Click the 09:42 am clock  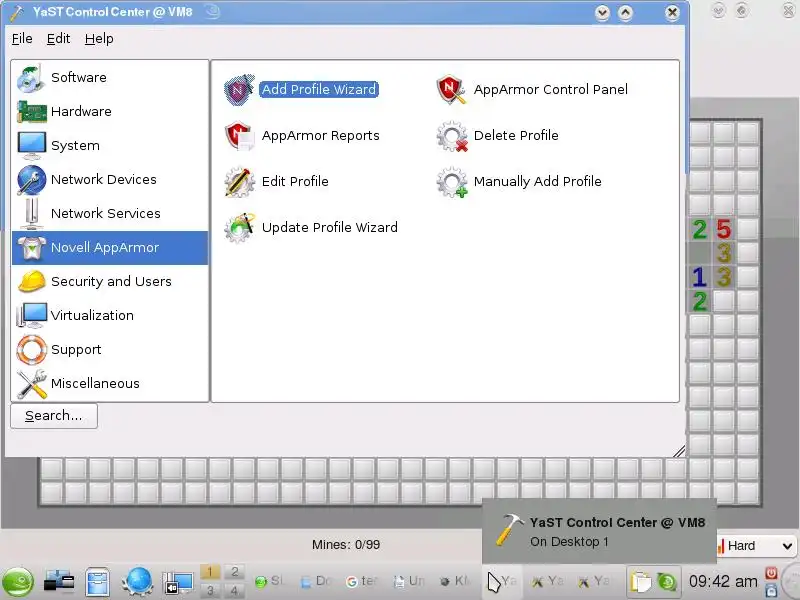pyautogui.click(x=722, y=582)
